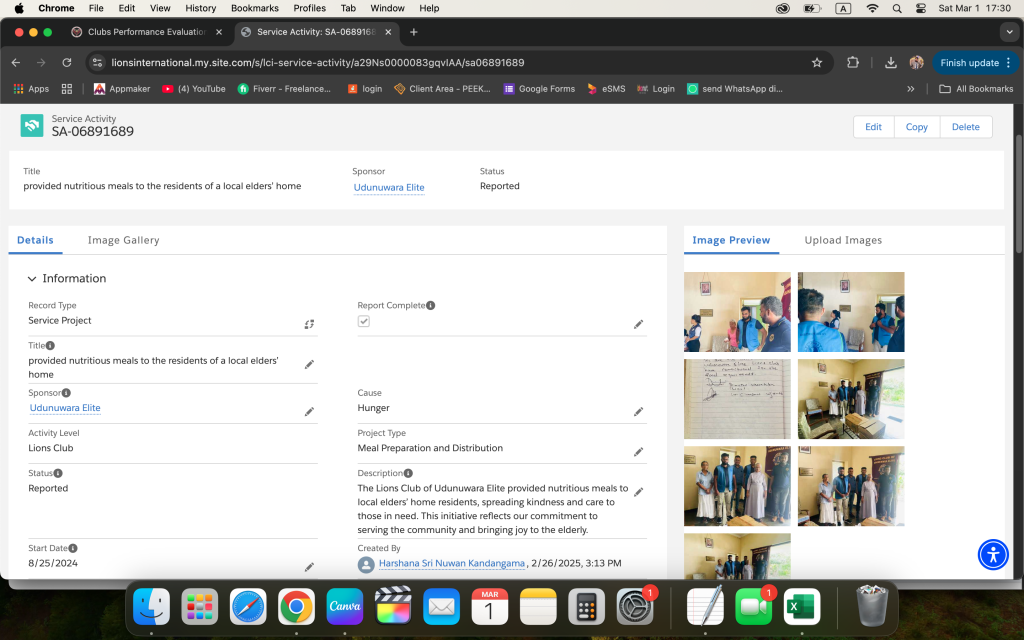Open the Chrome three-dot menu

point(1009,63)
